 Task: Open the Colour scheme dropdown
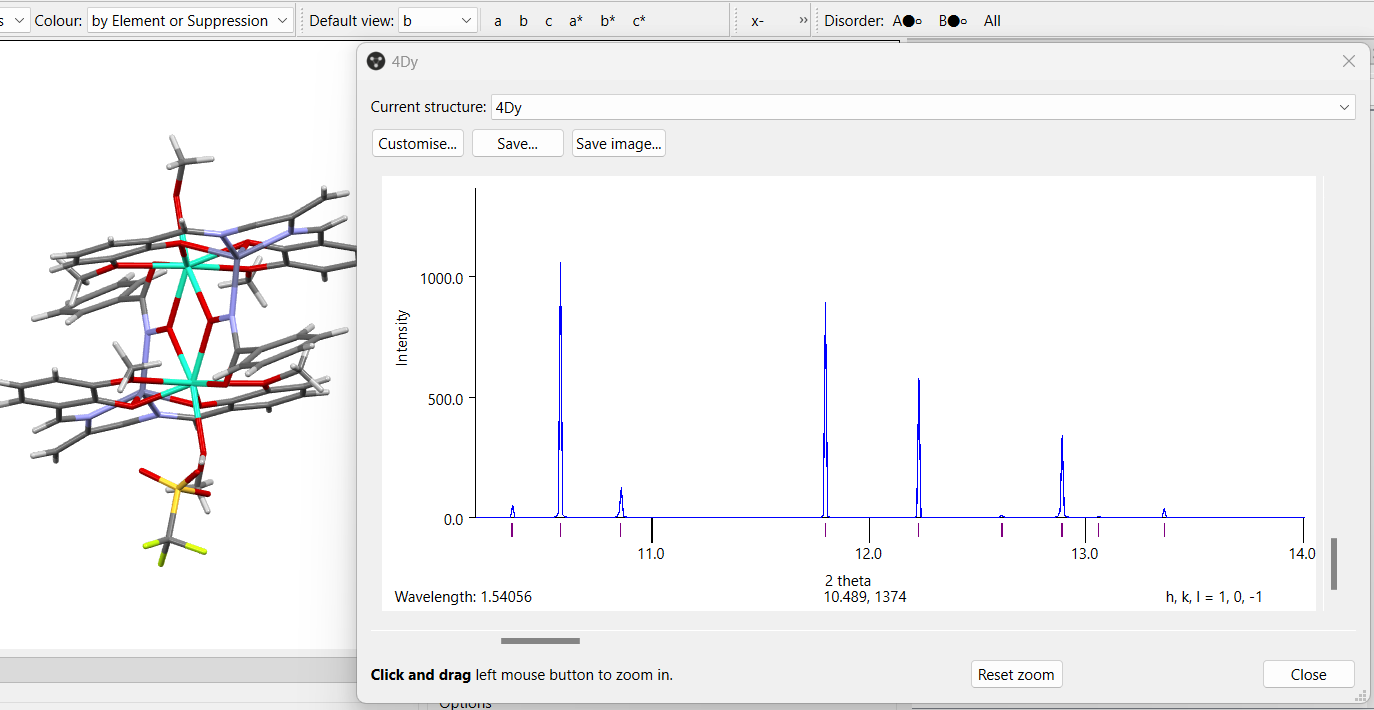click(190, 20)
